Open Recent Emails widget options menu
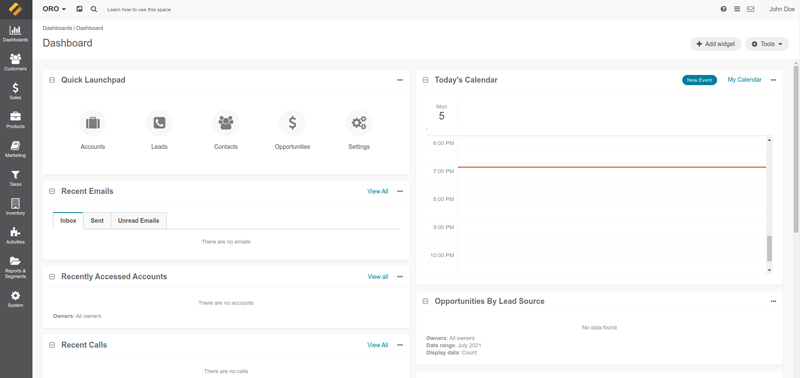The image size is (800, 378). [x=400, y=191]
